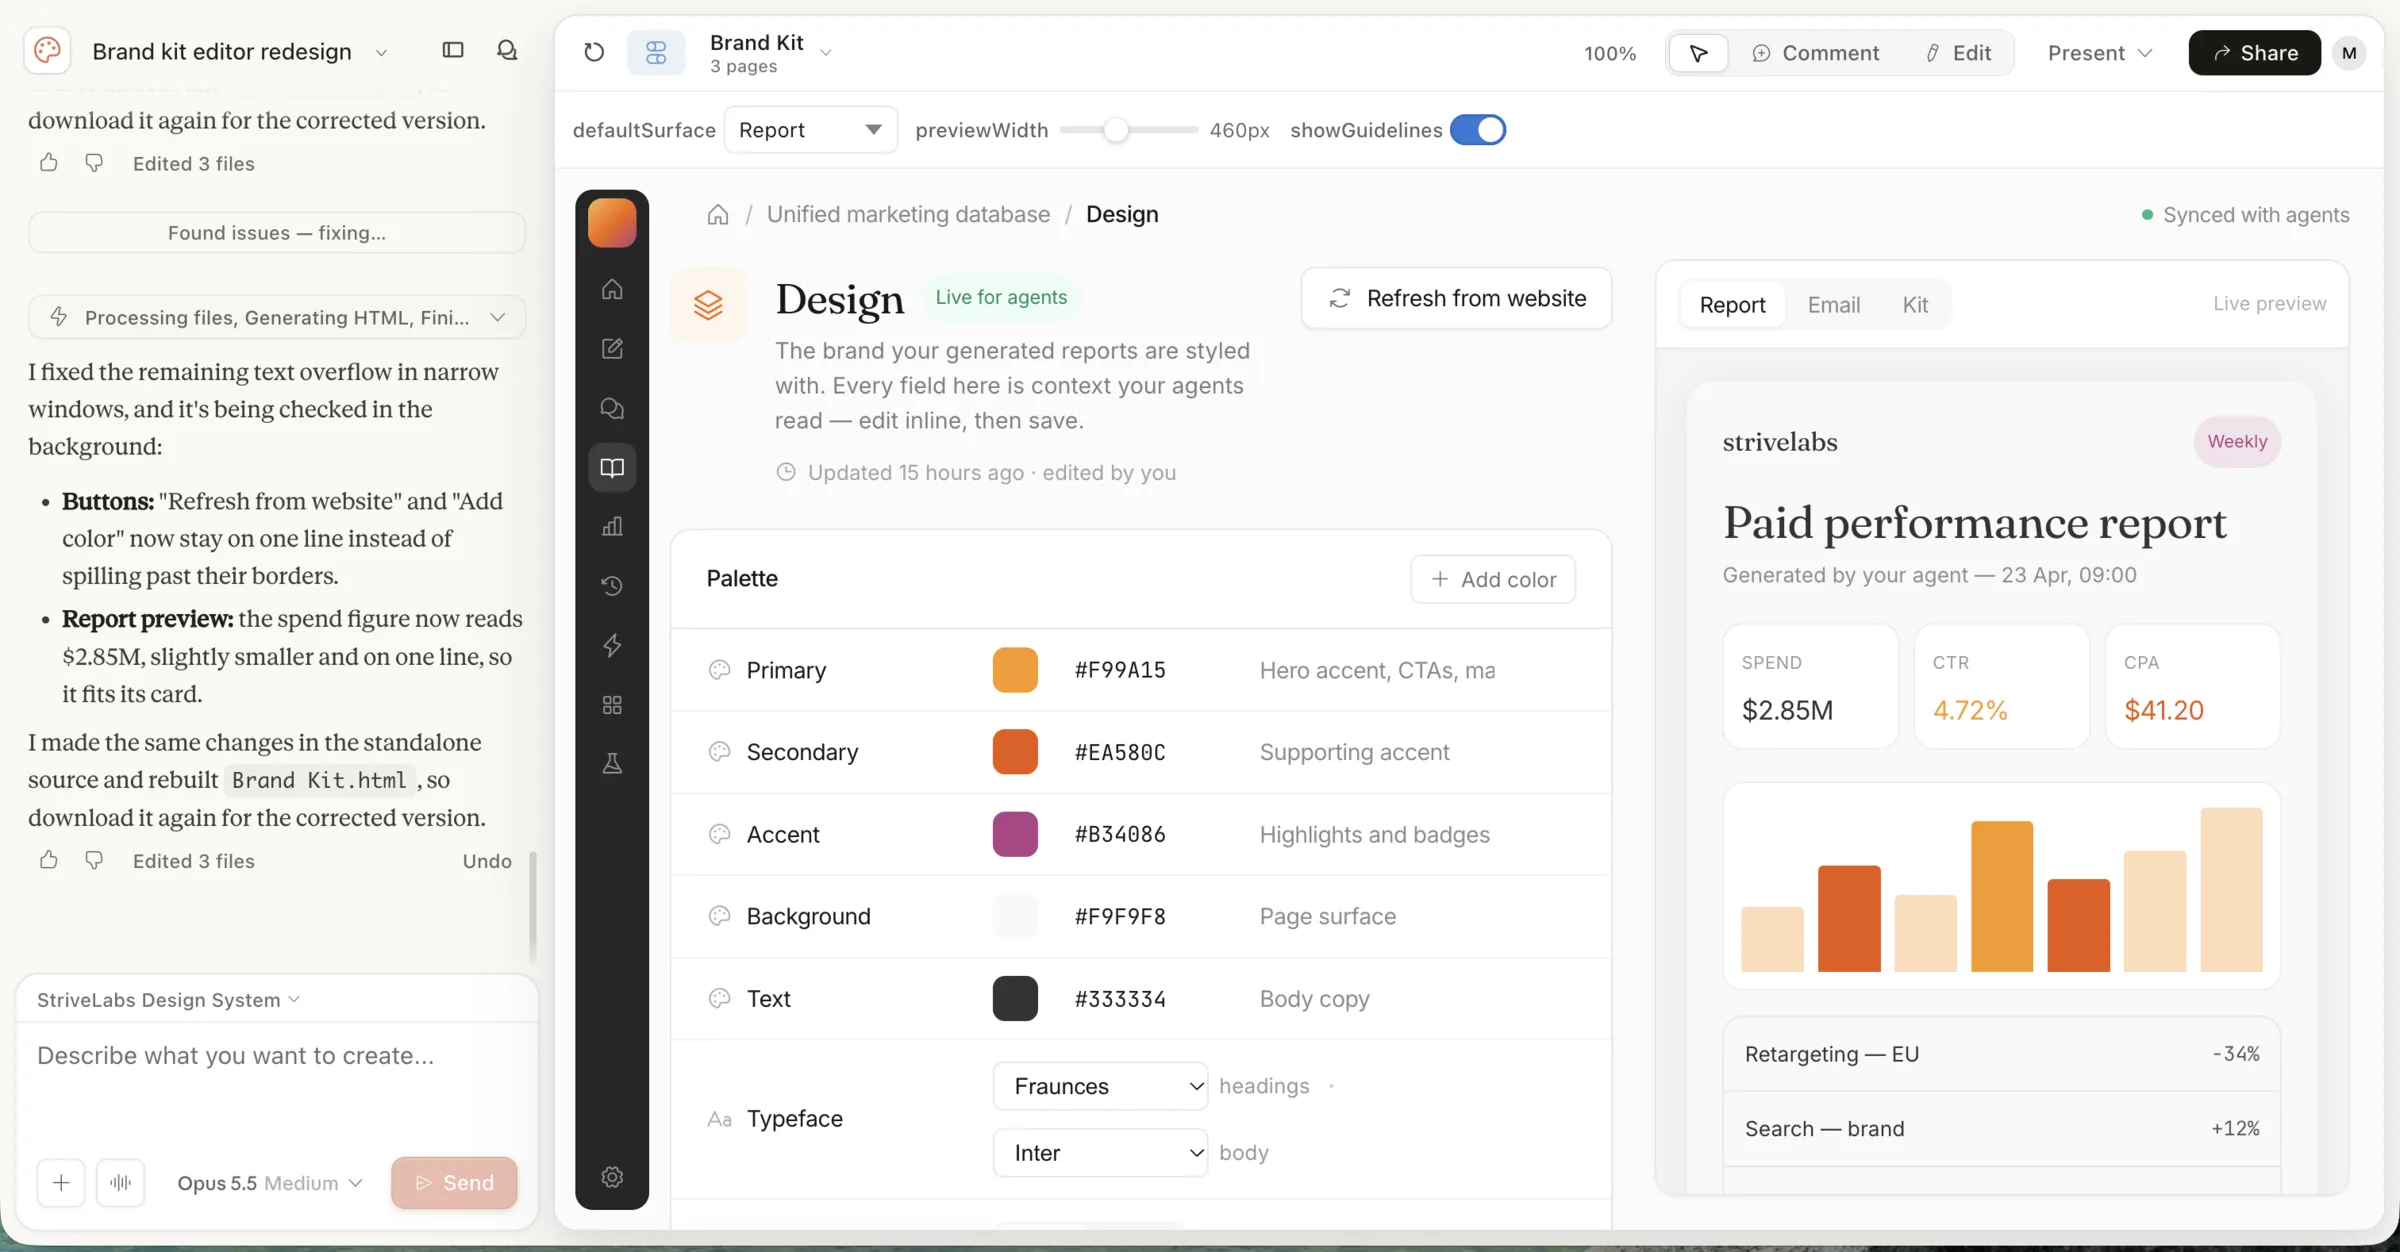2400x1252 pixels.
Task: Click the Primary color swatch #F99A15
Action: click(1015, 670)
